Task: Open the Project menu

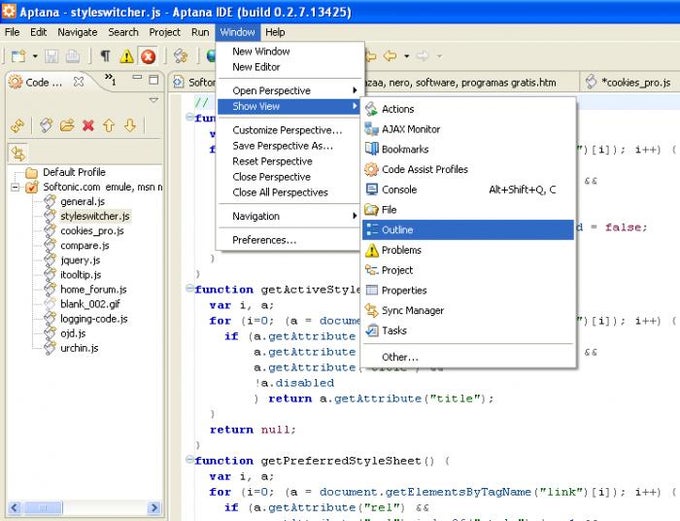Action: click(x=164, y=33)
